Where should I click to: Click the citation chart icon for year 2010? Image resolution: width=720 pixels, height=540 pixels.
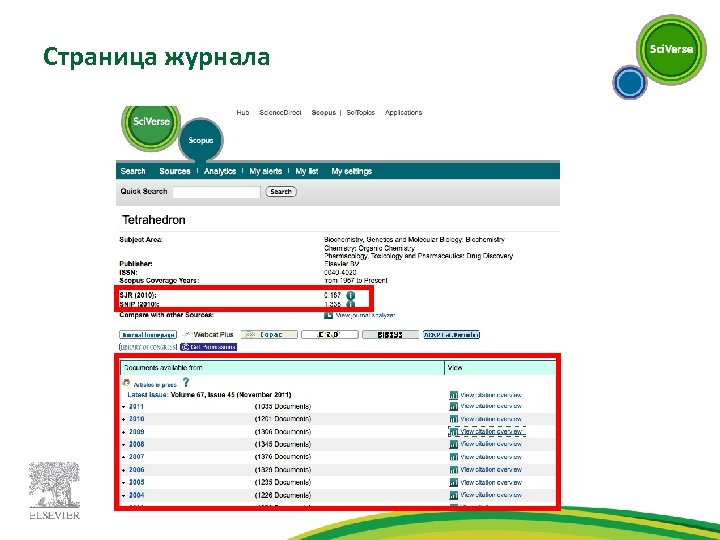tap(454, 419)
